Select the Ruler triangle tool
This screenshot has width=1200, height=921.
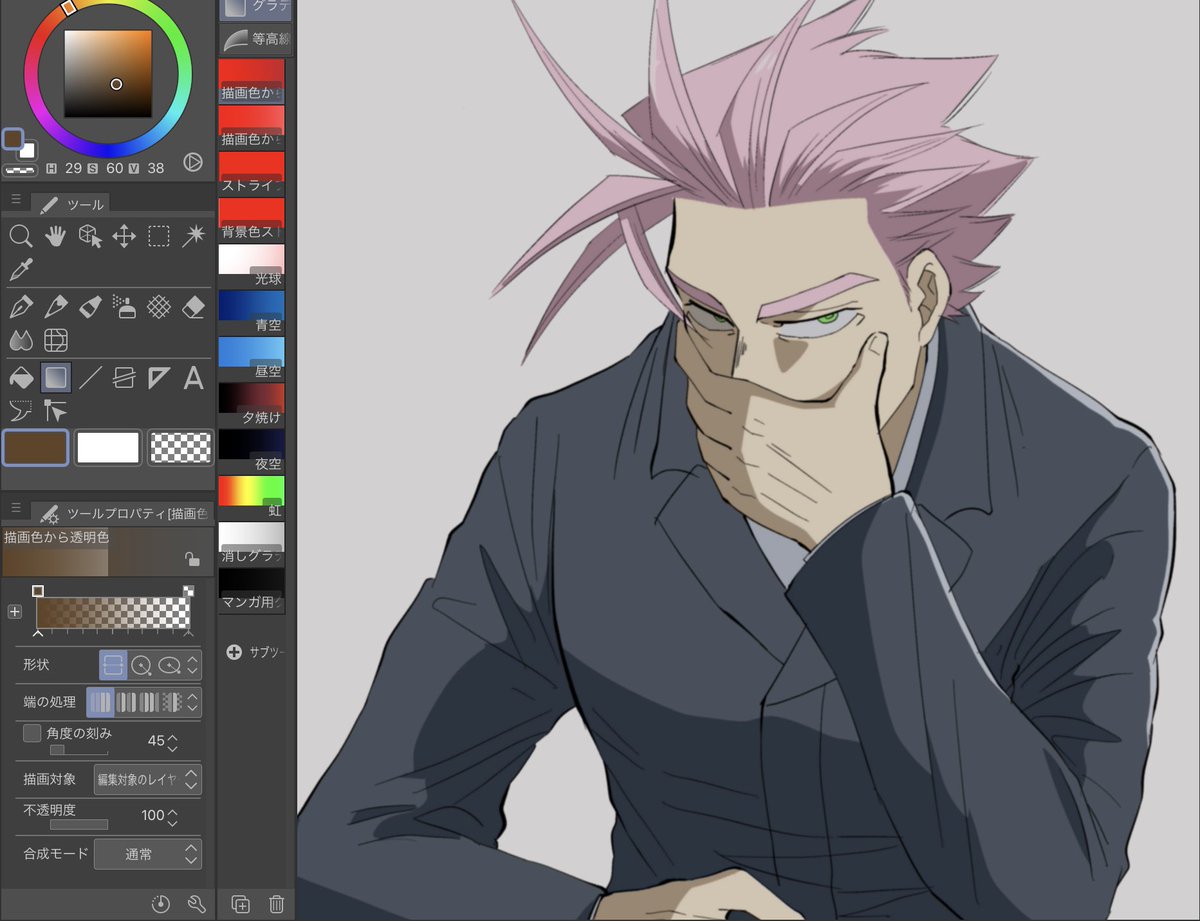(x=159, y=378)
